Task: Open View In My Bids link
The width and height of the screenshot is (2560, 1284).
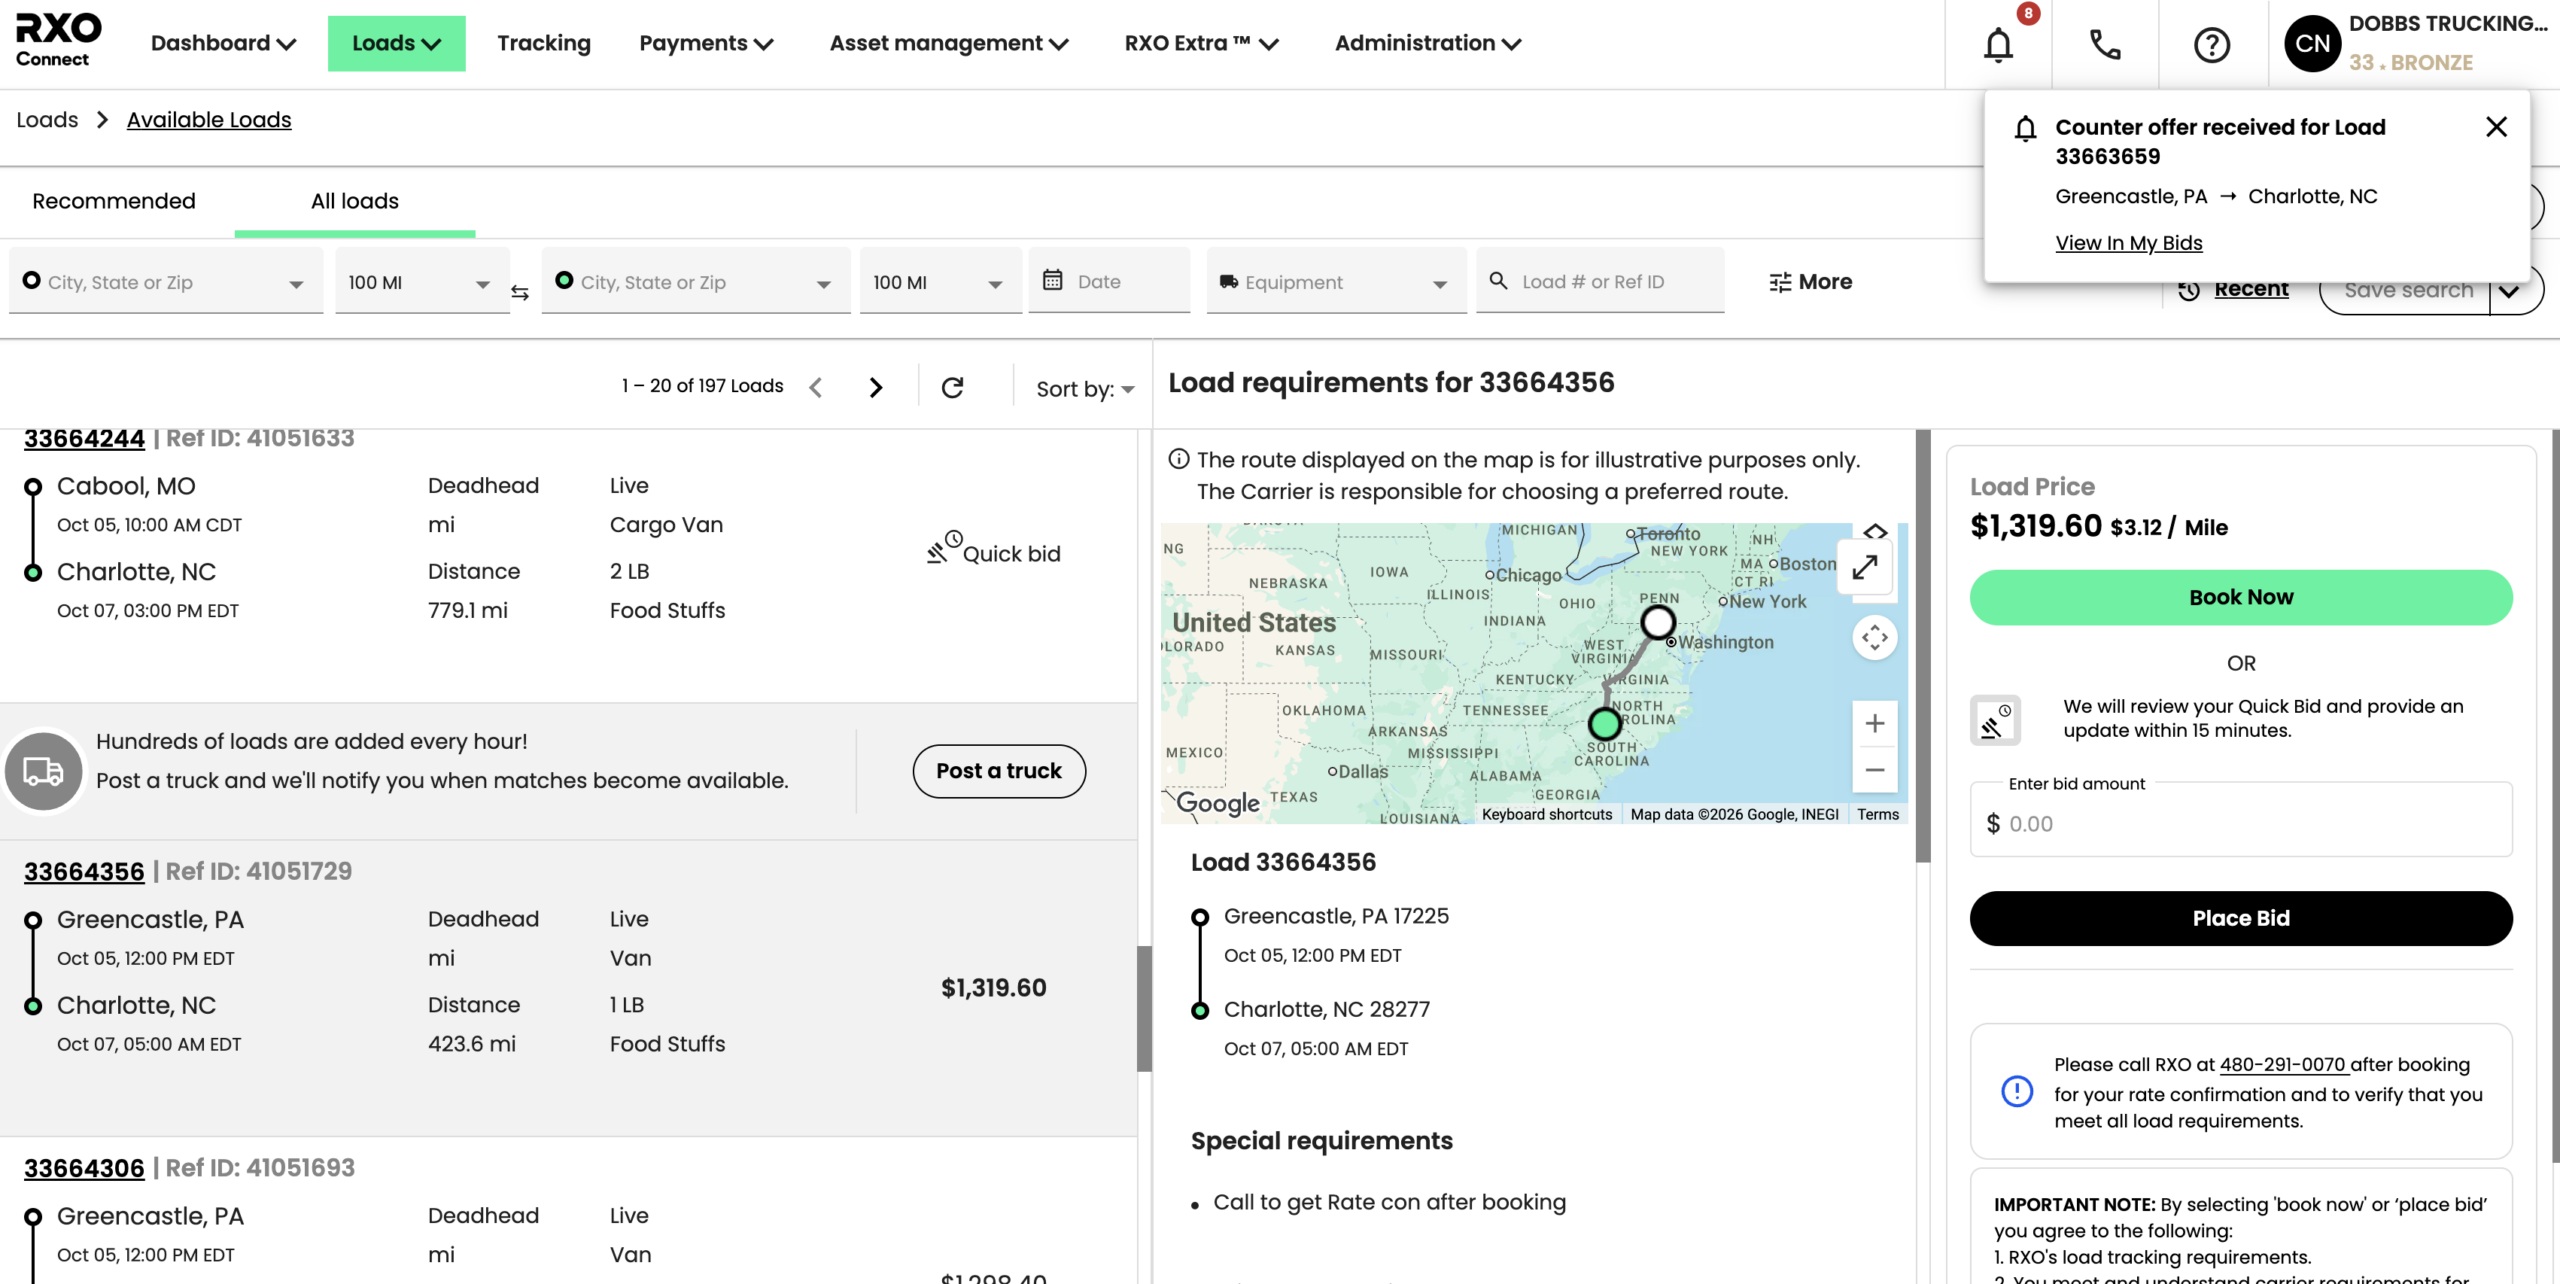Action: tap(2129, 243)
